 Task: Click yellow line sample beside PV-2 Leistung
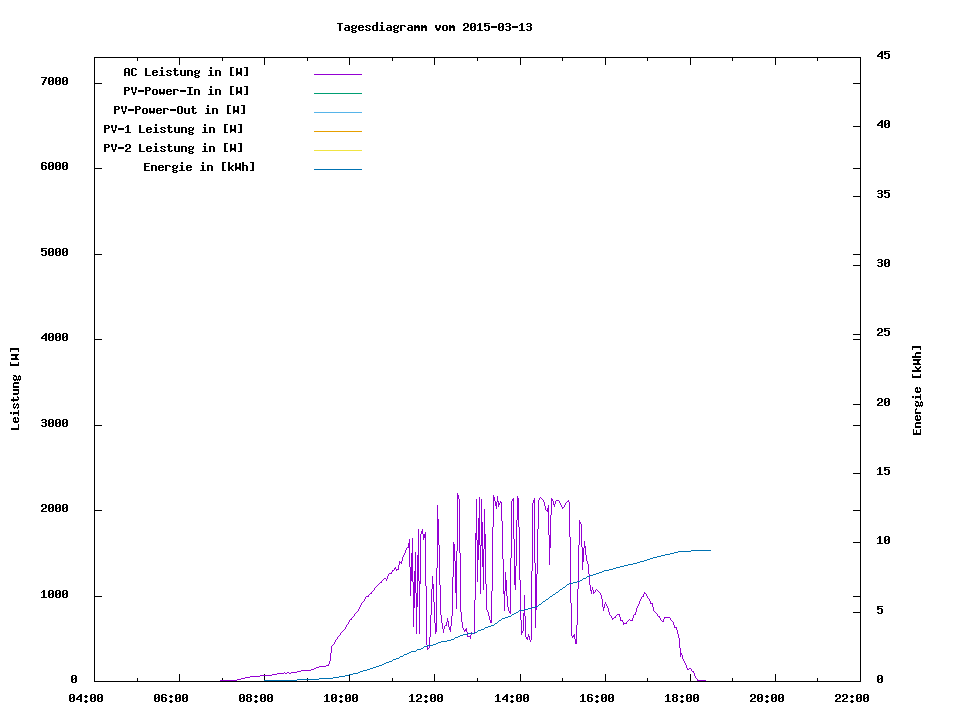[x=337, y=150]
